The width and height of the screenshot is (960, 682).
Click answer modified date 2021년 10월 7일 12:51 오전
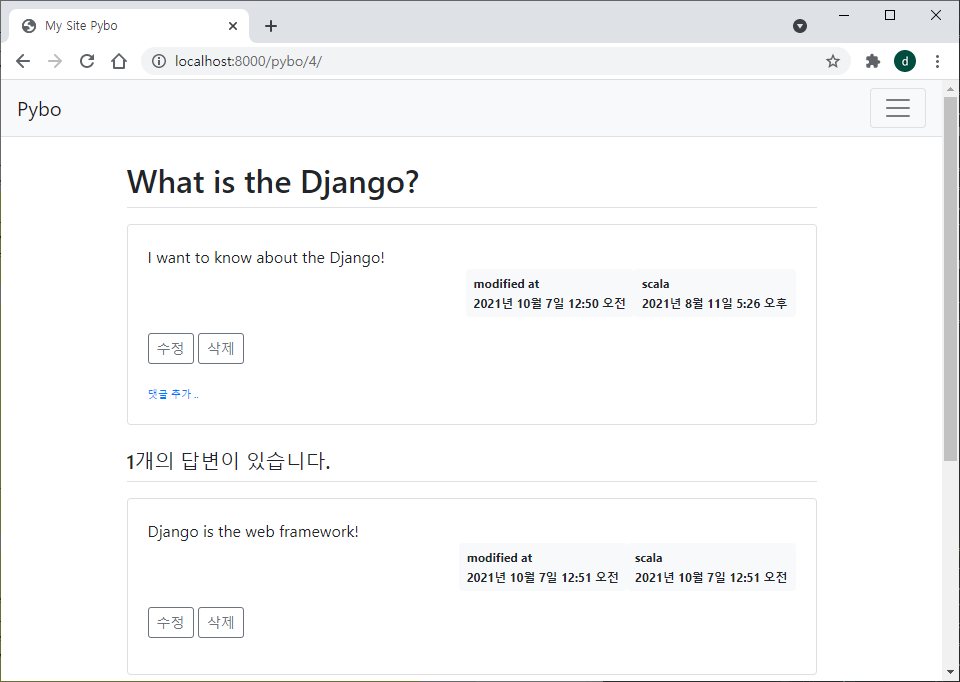542,577
